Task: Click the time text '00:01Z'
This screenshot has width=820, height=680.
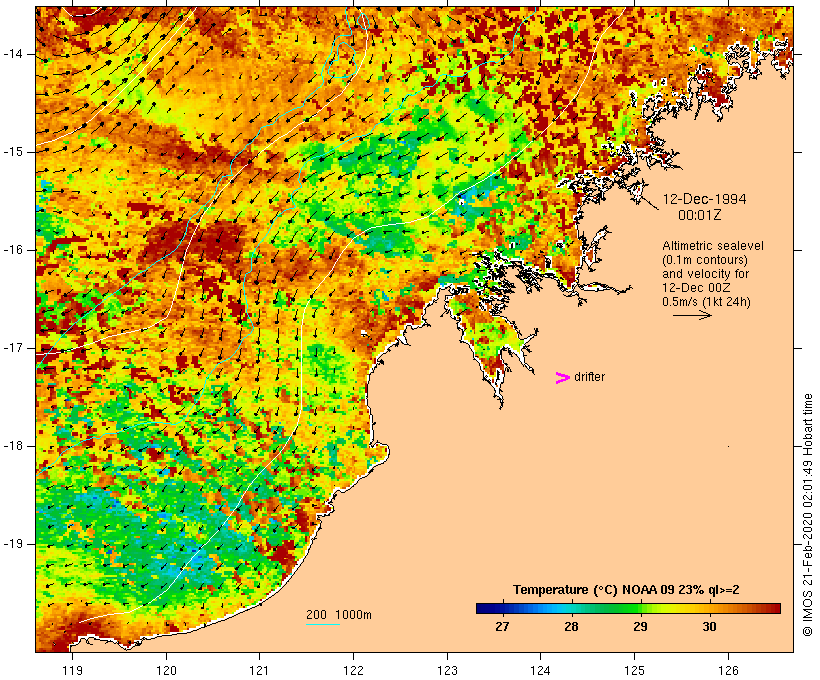Action: pyautogui.click(x=700, y=215)
